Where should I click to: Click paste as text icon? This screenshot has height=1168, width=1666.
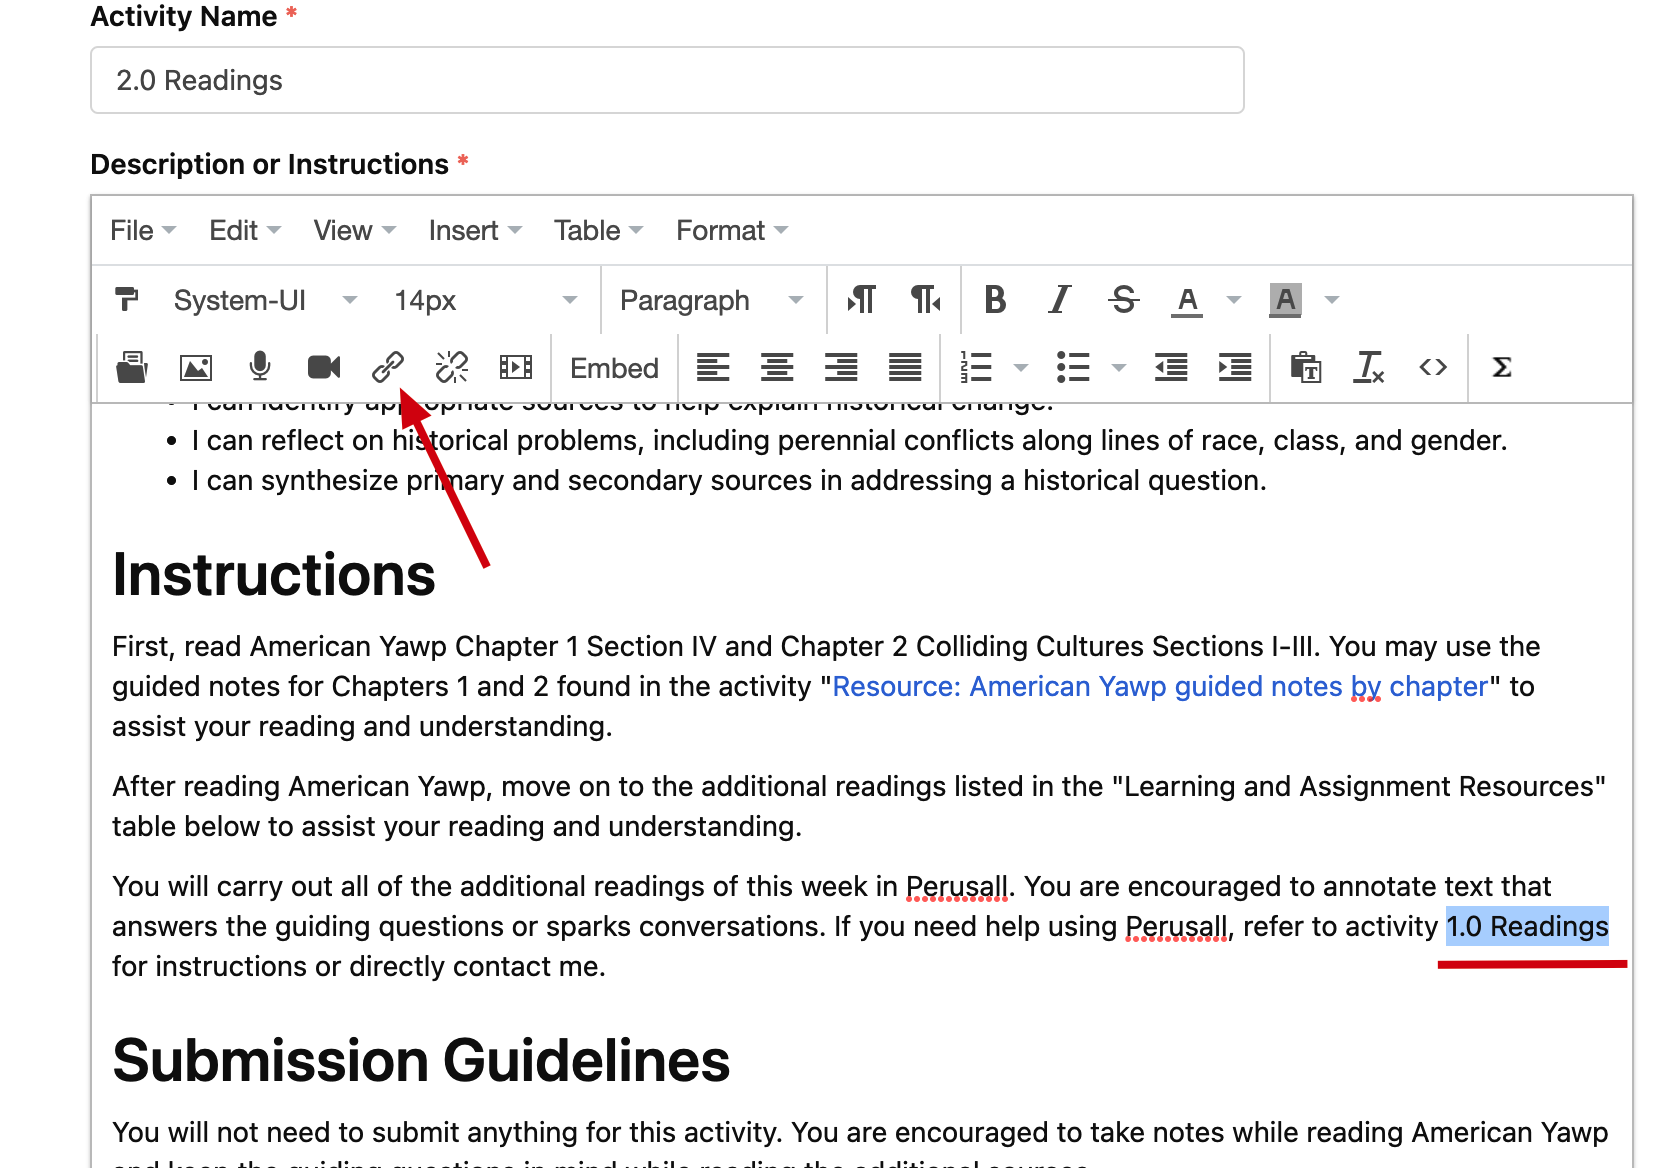coord(1305,367)
